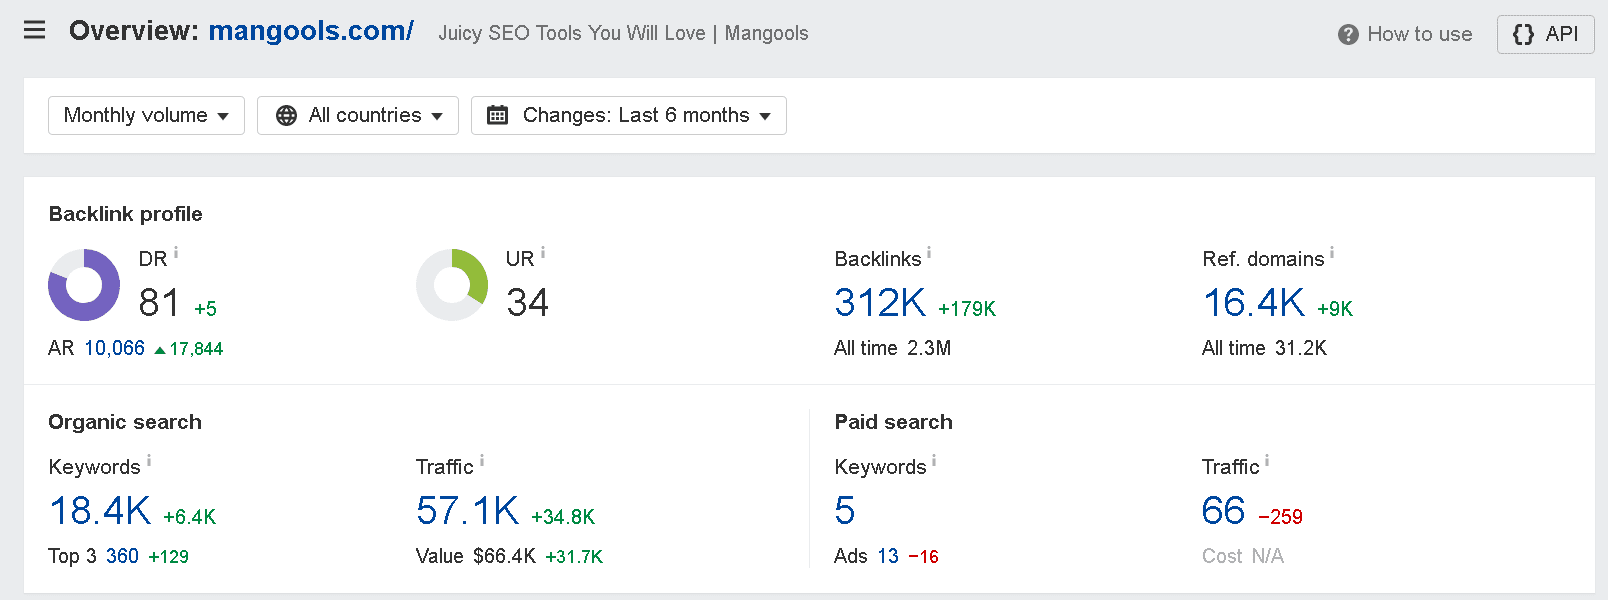Click Backlinks All time 2.3M

click(892, 348)
